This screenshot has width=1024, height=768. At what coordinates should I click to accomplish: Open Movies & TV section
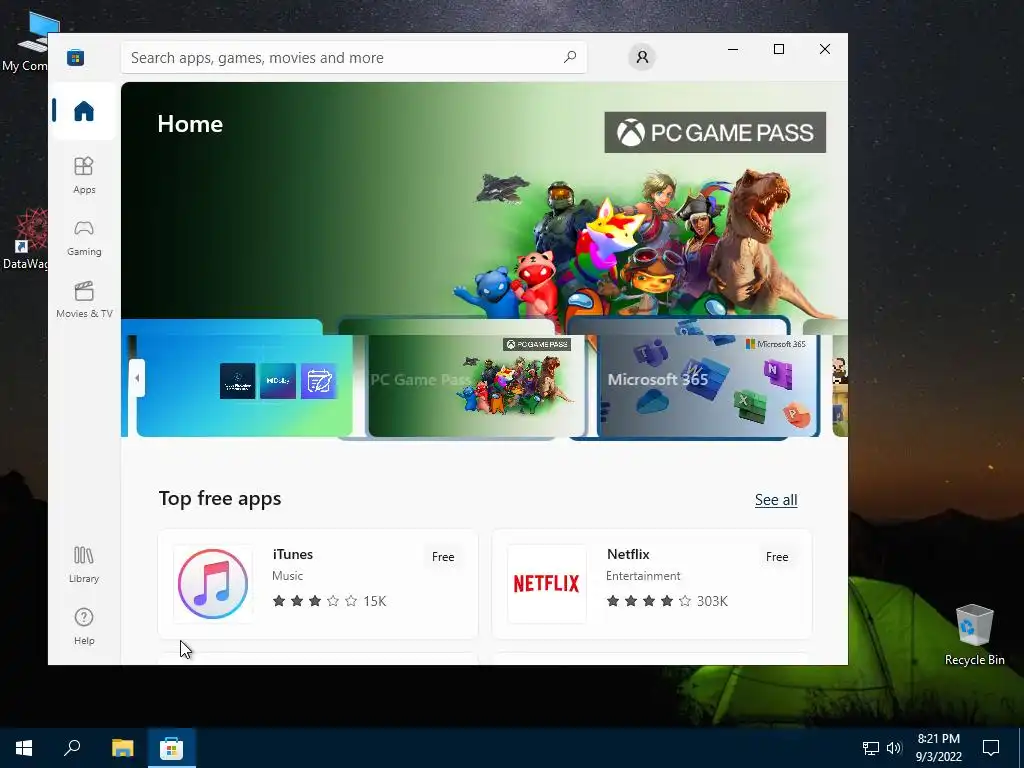pos(84,300)
